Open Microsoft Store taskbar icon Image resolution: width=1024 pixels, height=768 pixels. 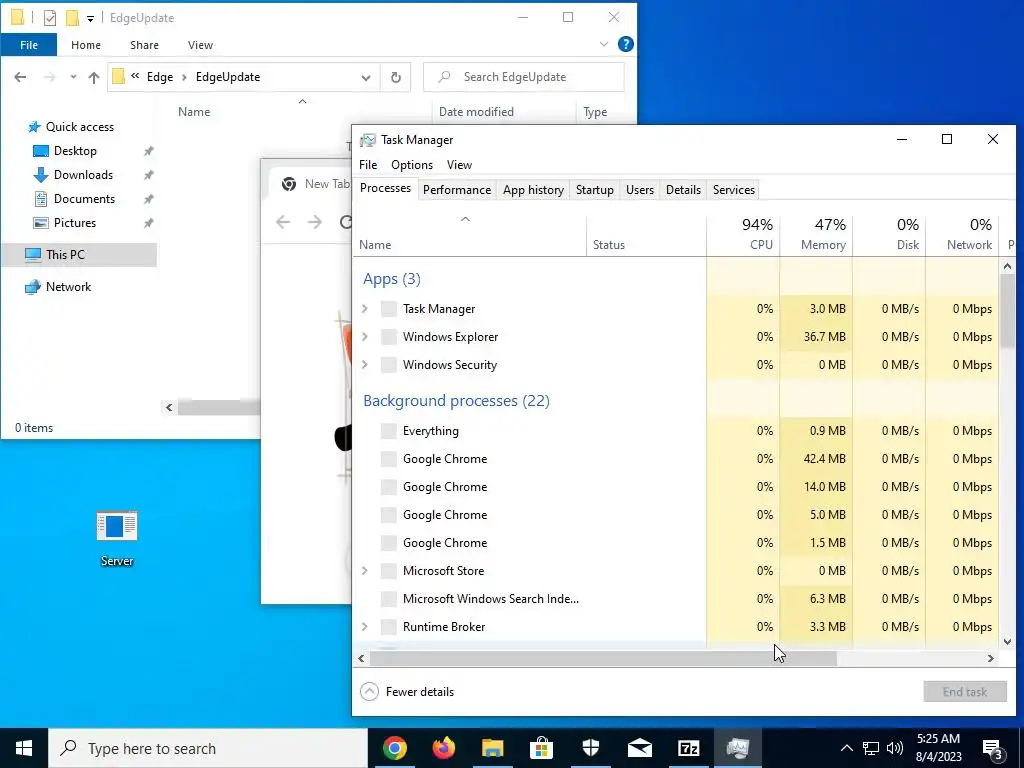click(x=541, y=748)
